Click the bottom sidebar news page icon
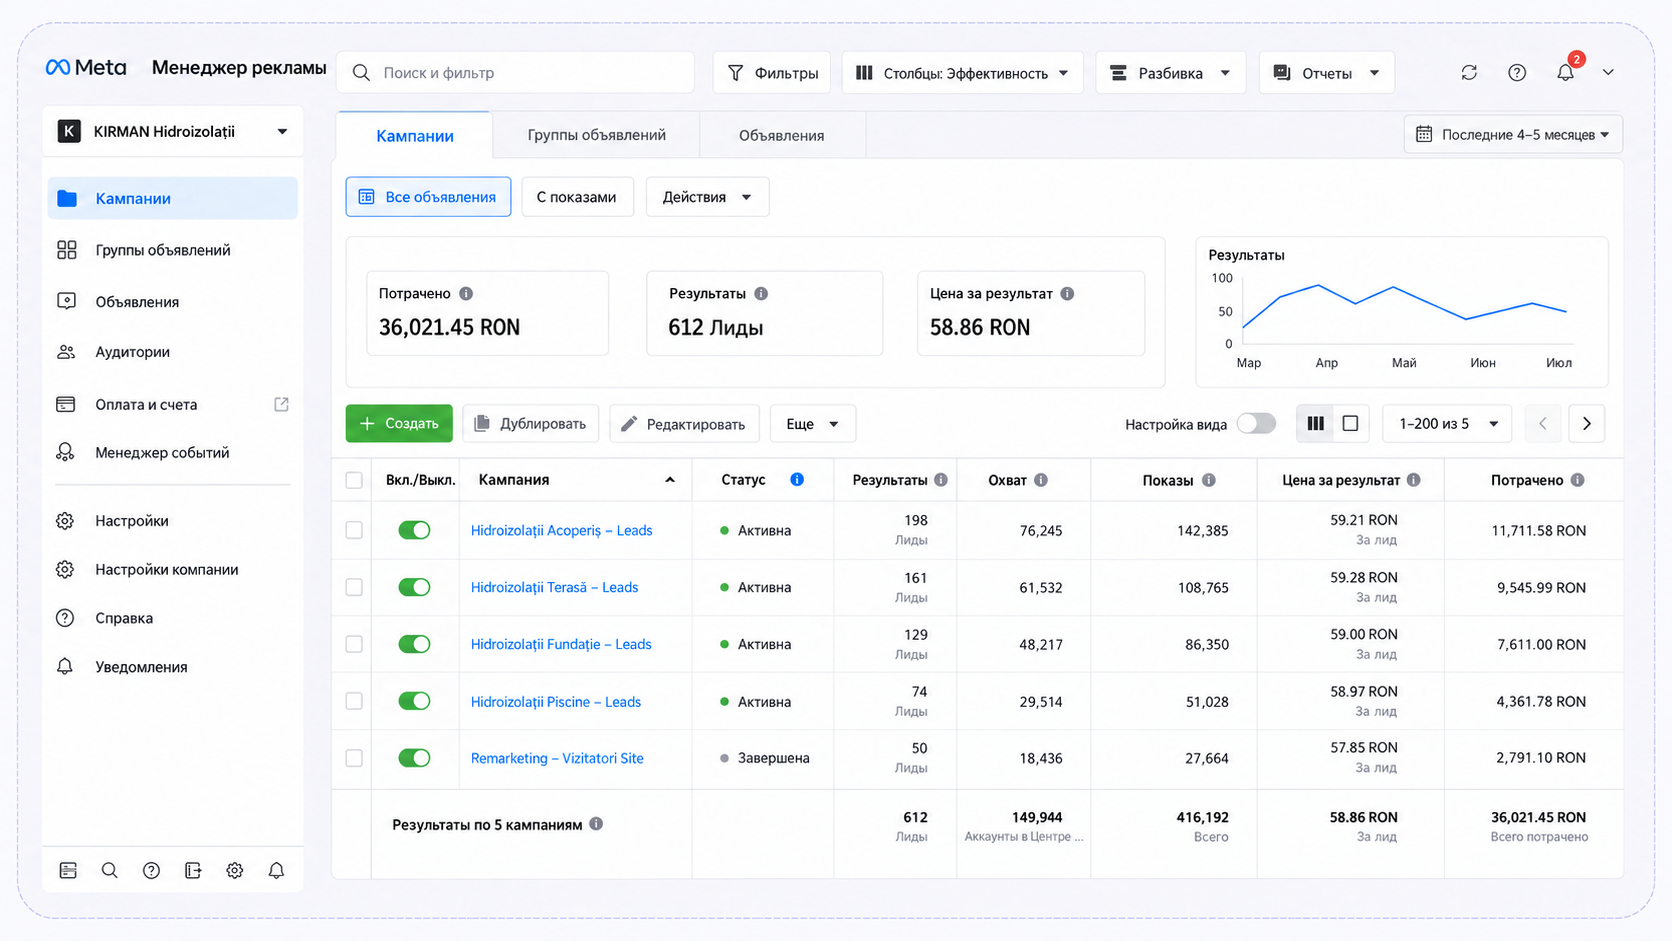The height and width of the screenshot is (941, 1672). pyautogui.click(x=68, y=870)
